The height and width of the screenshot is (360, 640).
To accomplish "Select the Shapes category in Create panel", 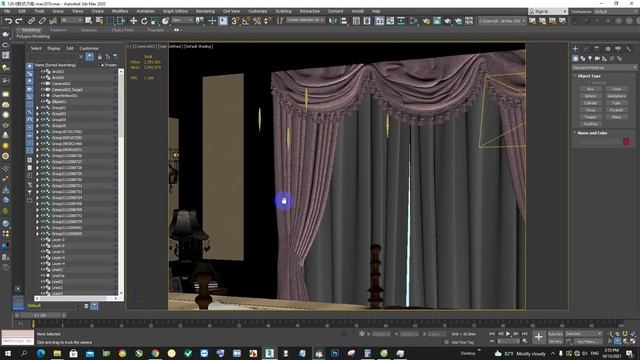I will point(582,59).
